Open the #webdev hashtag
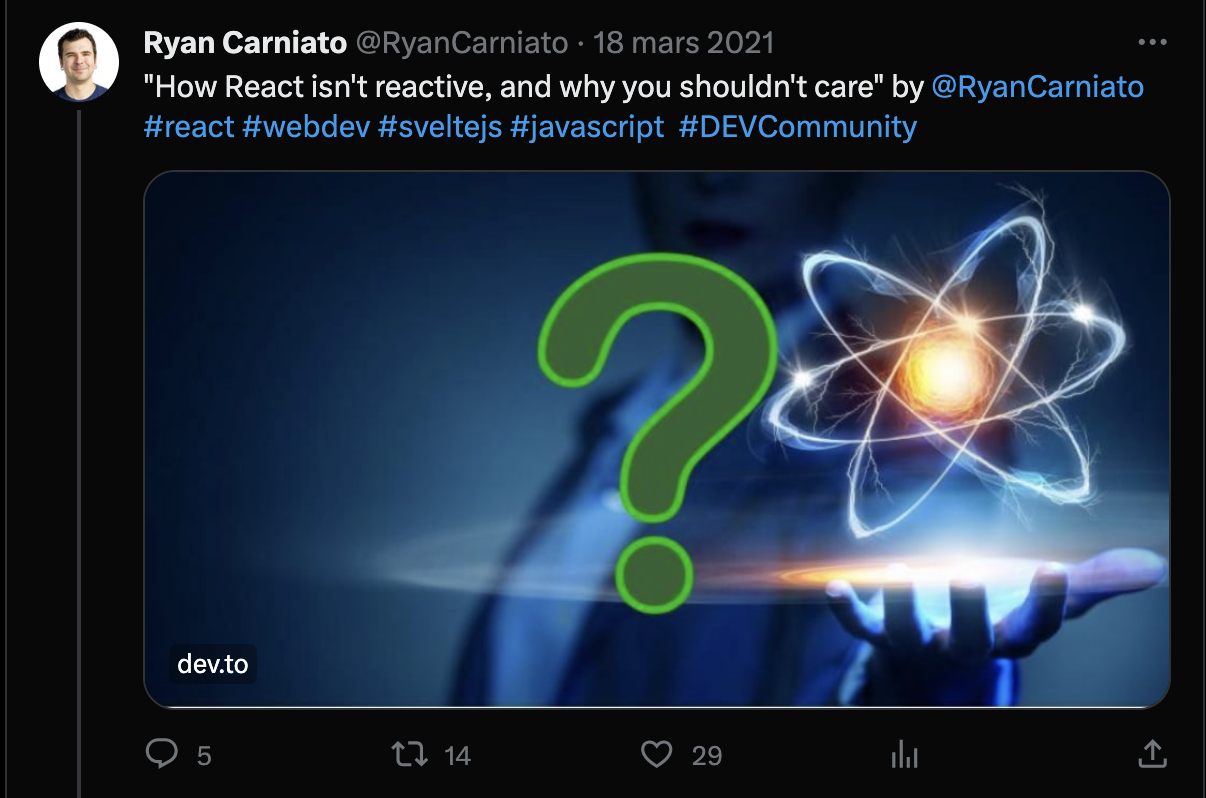 (x=306, y=127)
